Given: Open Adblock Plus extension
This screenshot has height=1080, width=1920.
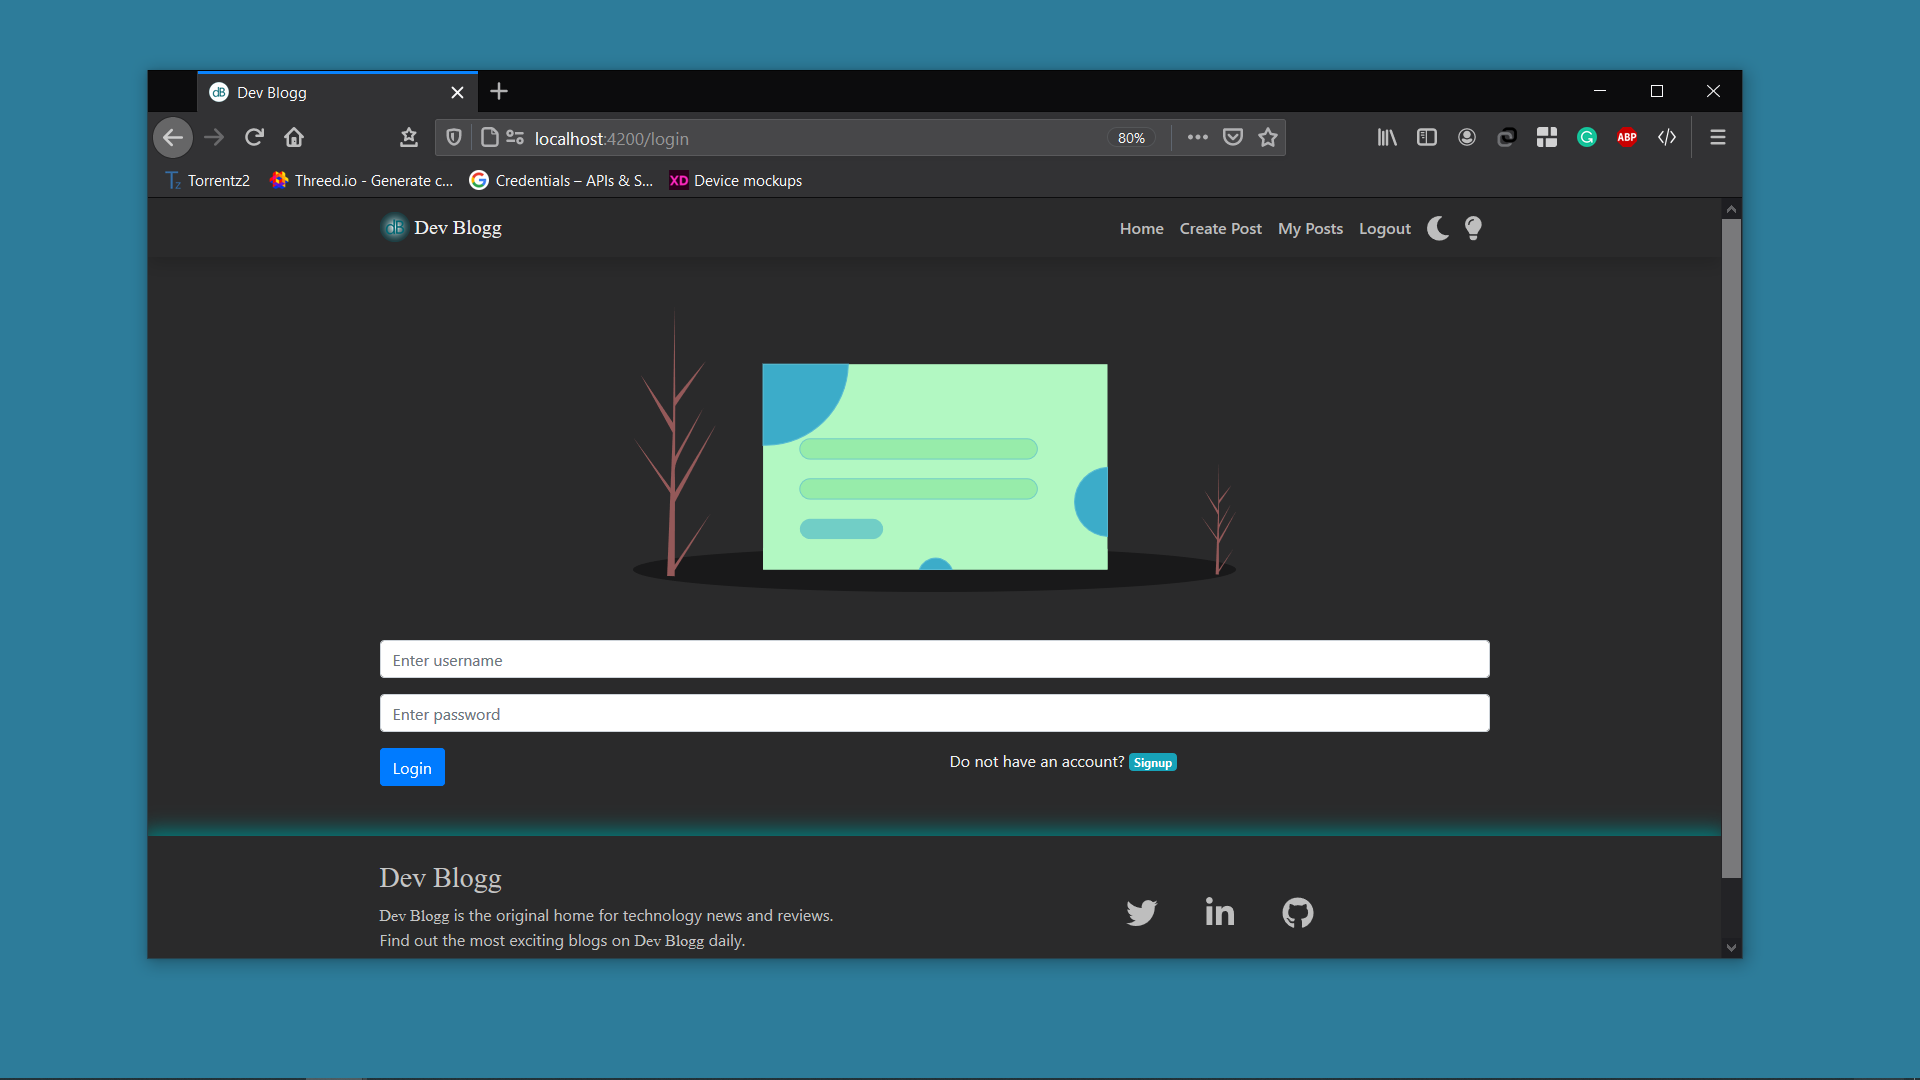Looking at the screenshot, I should click(x=1627, y=138).
